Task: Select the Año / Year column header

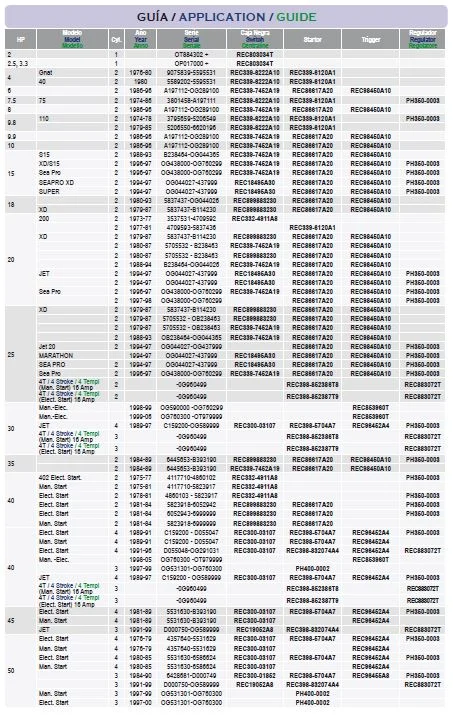Action: click(x=141, y=39)
